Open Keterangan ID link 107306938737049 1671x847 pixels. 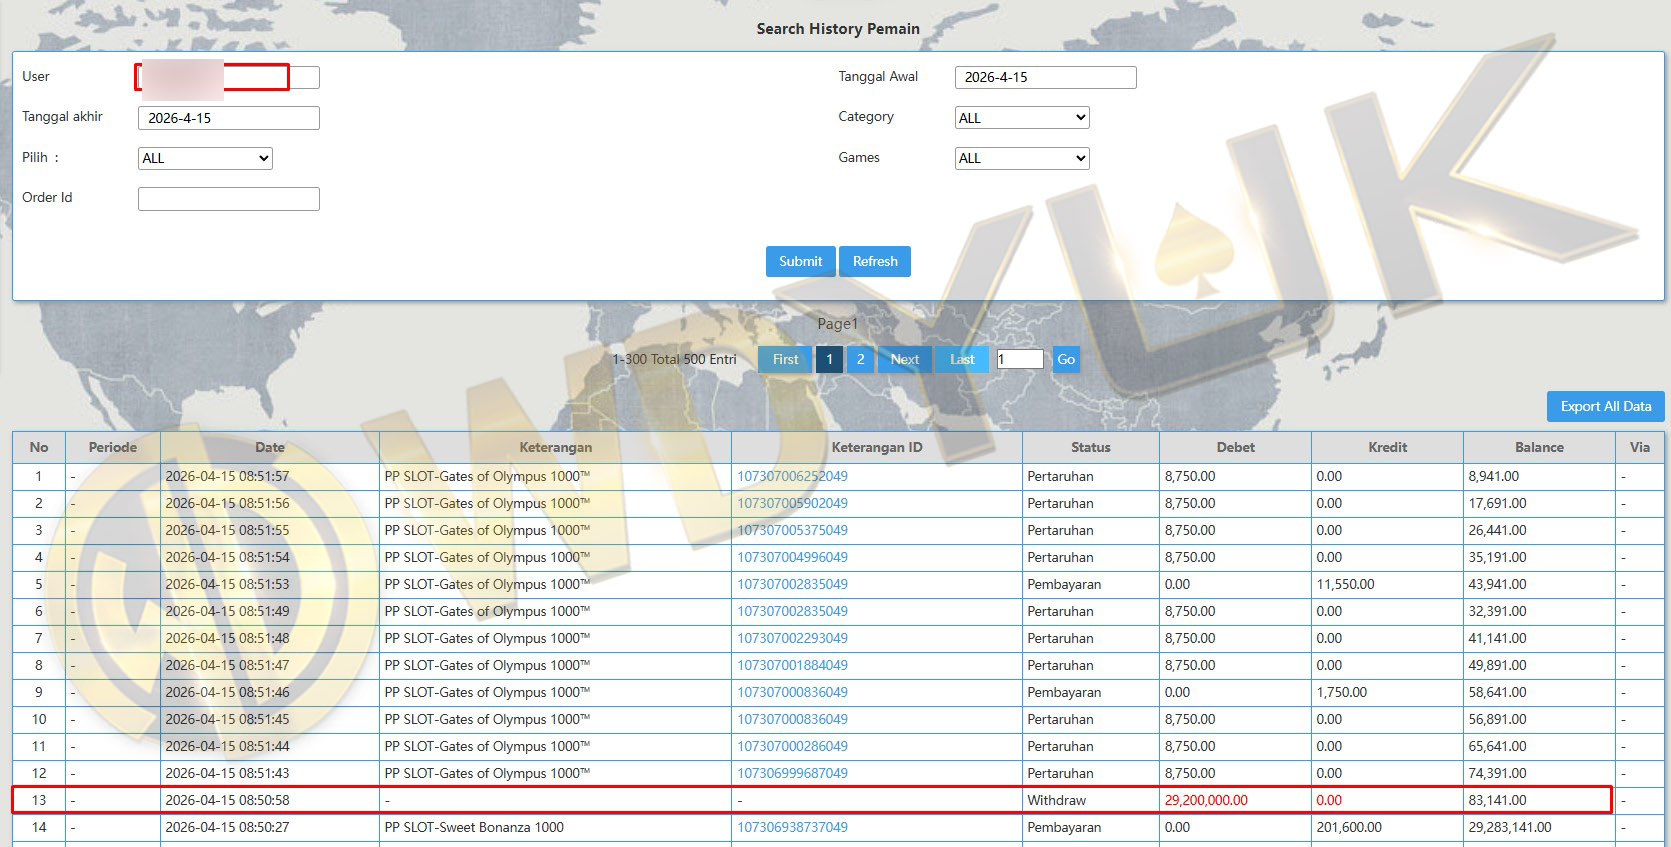pos(792,828)
